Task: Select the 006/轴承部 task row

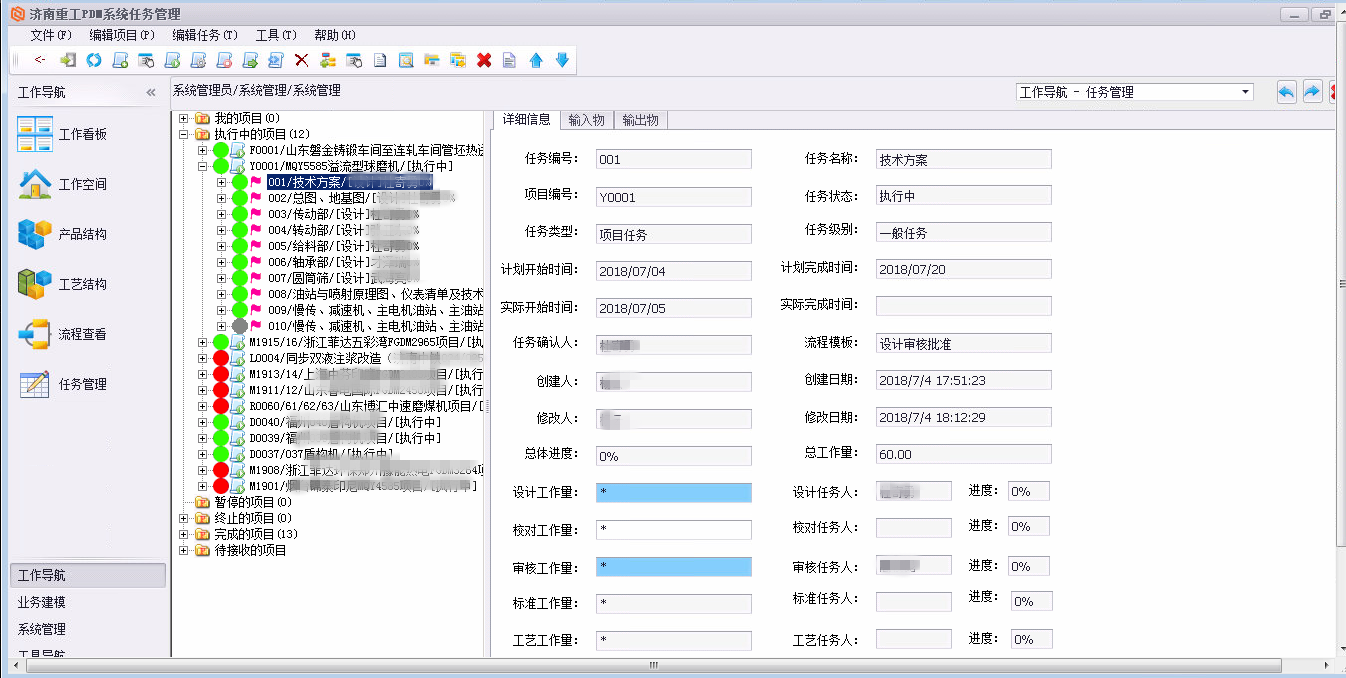Action: (343, 262)
